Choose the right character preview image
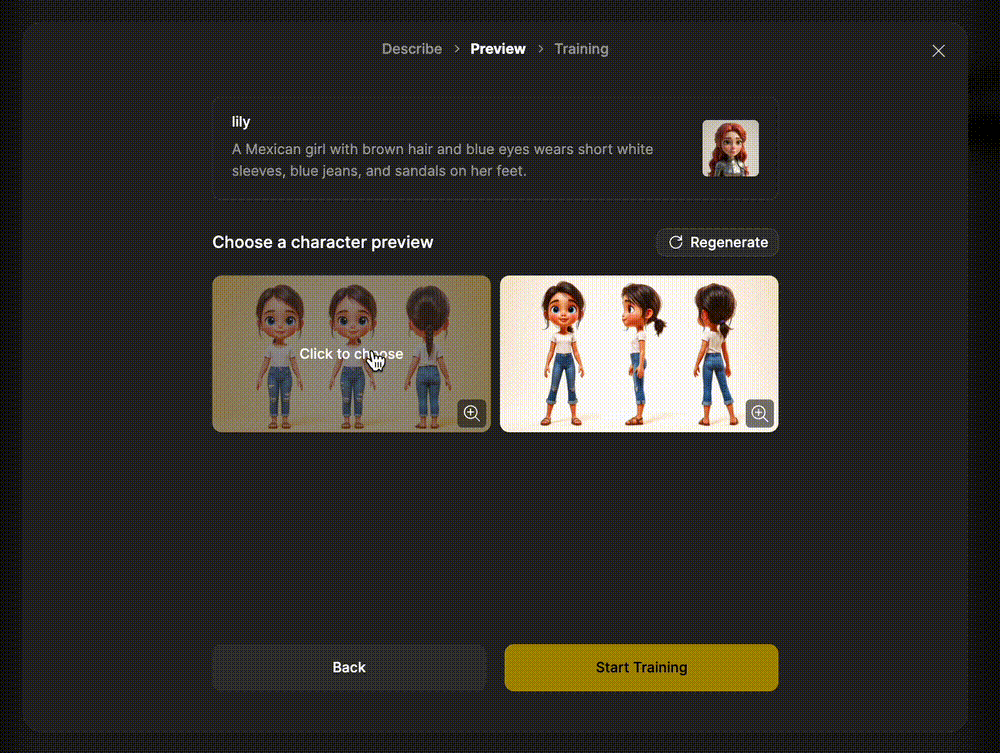The height and width of the screenshot is (753, 1000). [x=639, y=354]
